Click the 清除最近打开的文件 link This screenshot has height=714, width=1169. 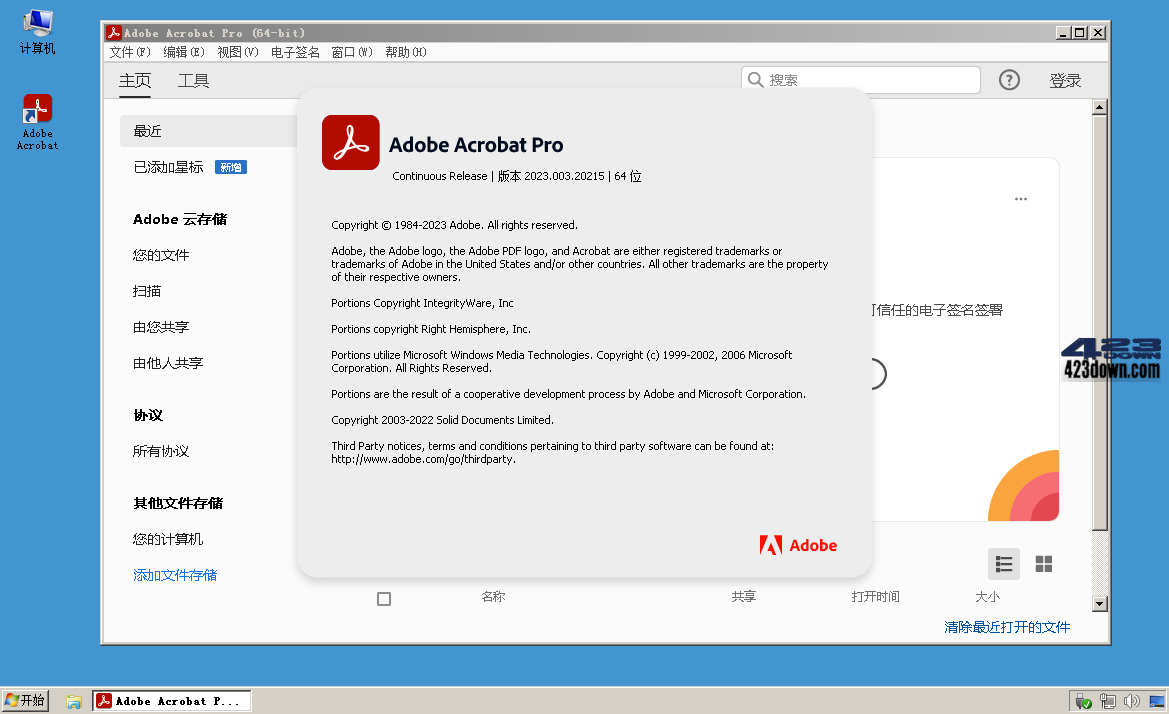pyautogui.click(x=1007, y=627)
